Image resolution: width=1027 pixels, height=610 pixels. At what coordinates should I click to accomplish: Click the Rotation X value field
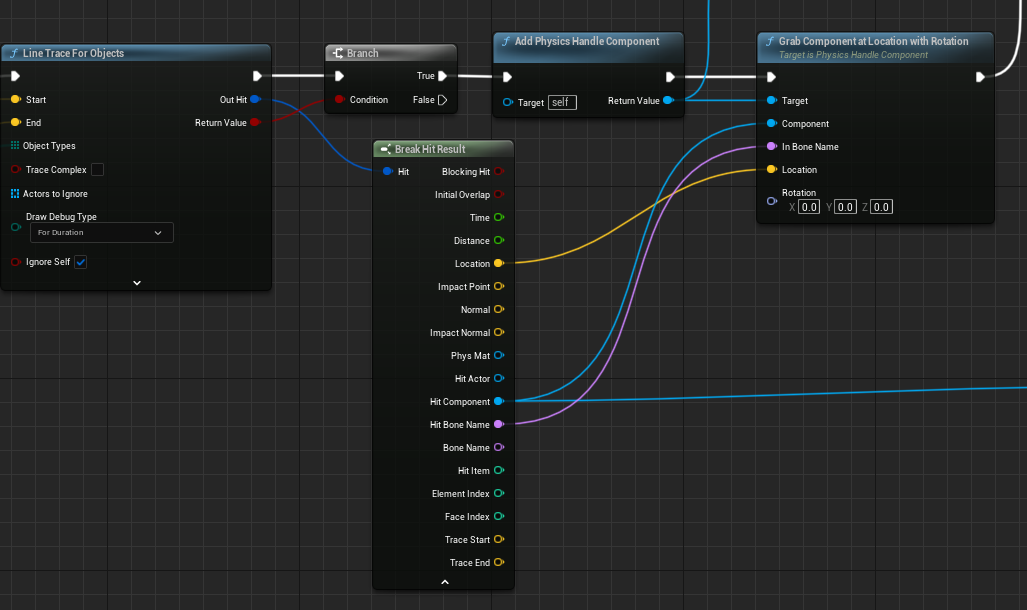[809, 207]
